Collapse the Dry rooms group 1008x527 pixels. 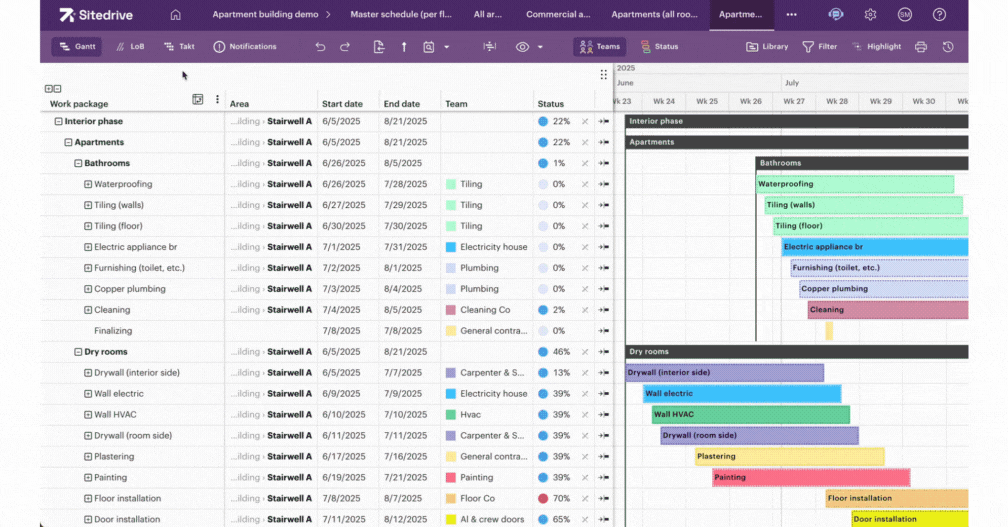pyautogui.click(x=77, y=352)
